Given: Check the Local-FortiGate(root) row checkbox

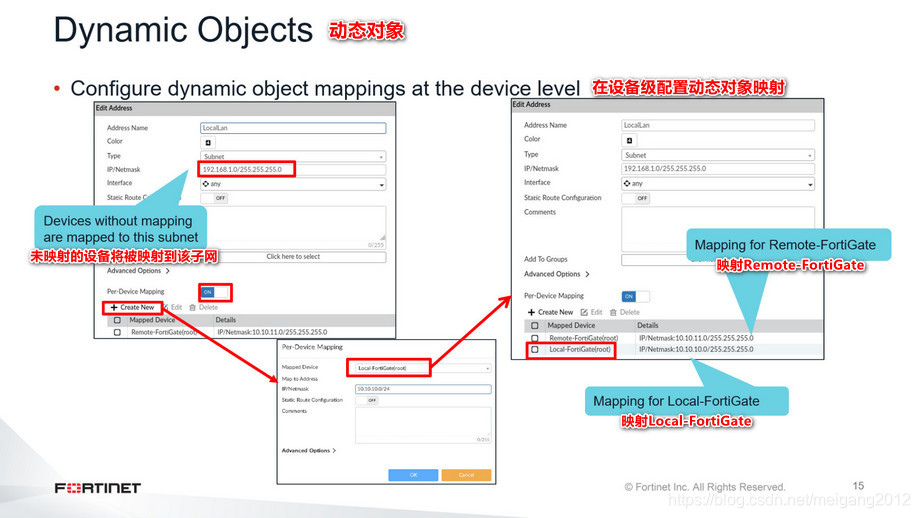Looking at the screenshot, I should coord(535,350).
